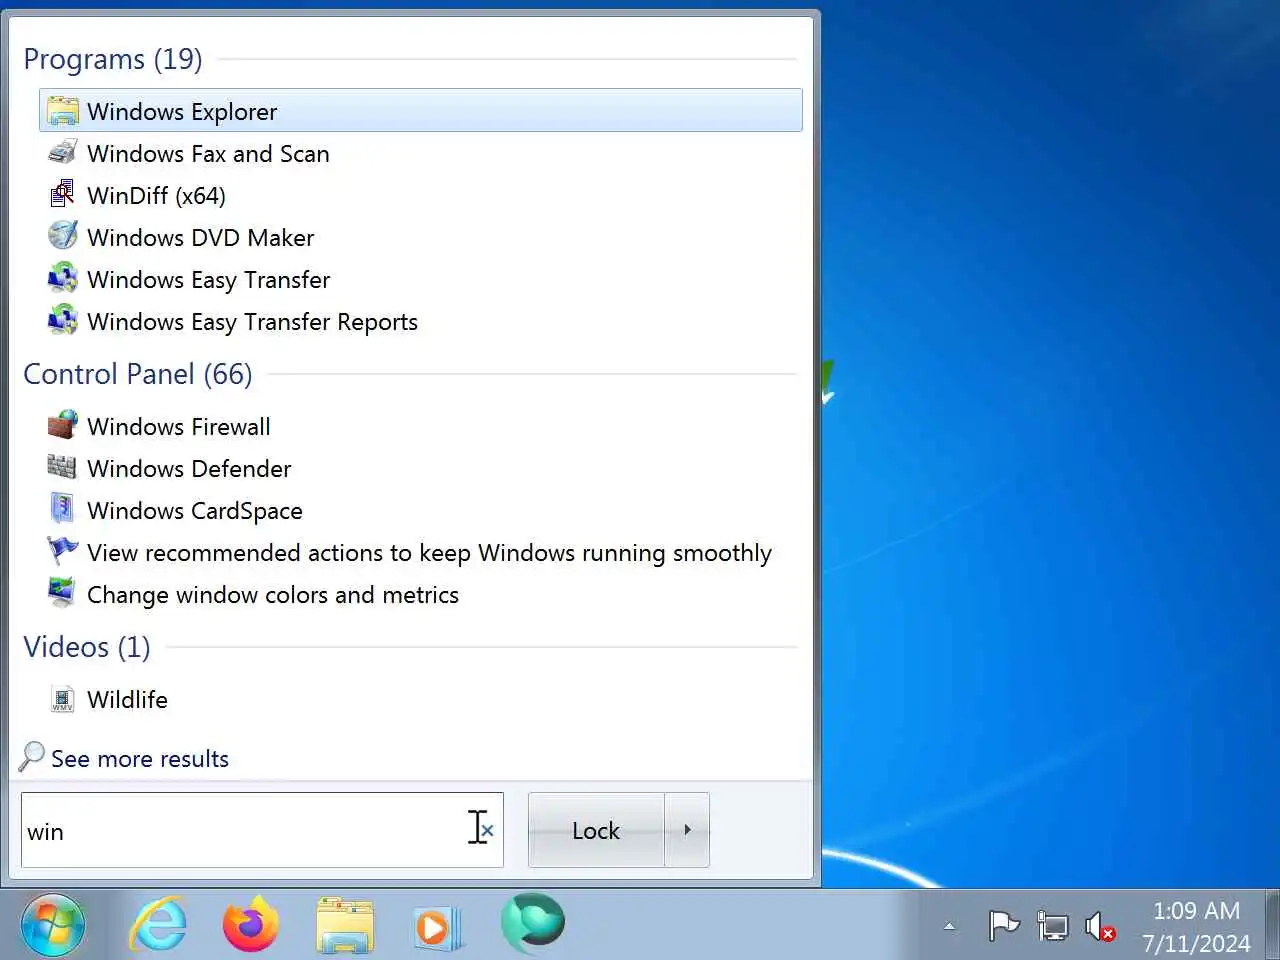
Task: Click the Windows Firewall brick wall icon
Action: (63, 426)
